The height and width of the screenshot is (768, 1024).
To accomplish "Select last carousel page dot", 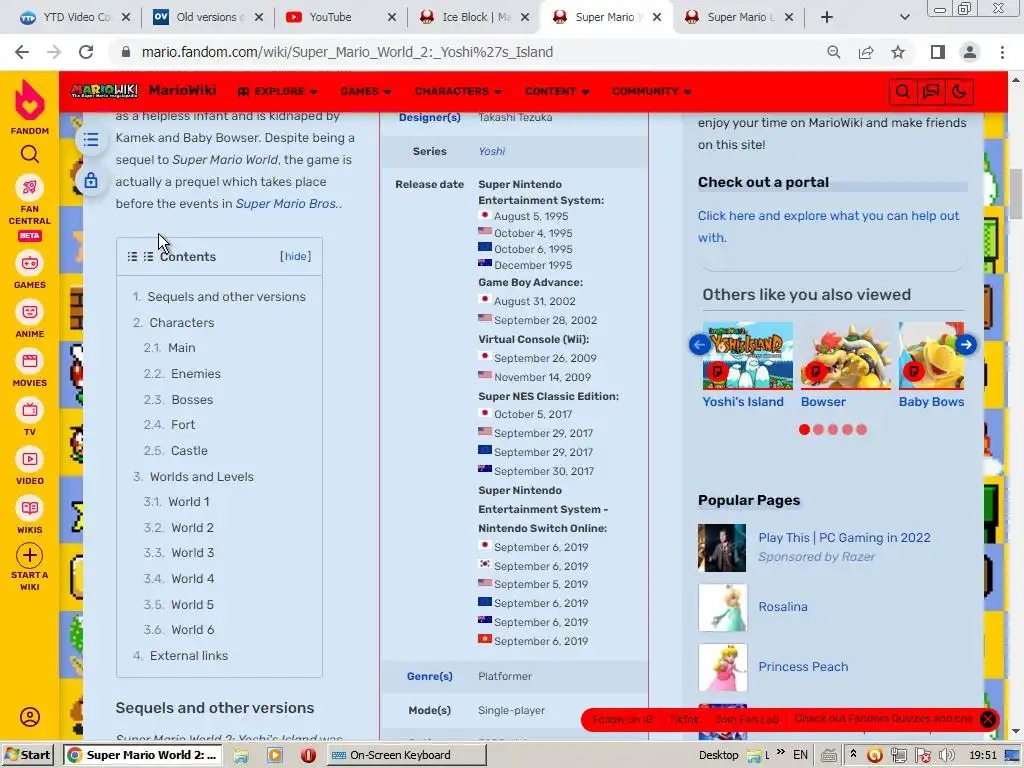I will (861, 430).
